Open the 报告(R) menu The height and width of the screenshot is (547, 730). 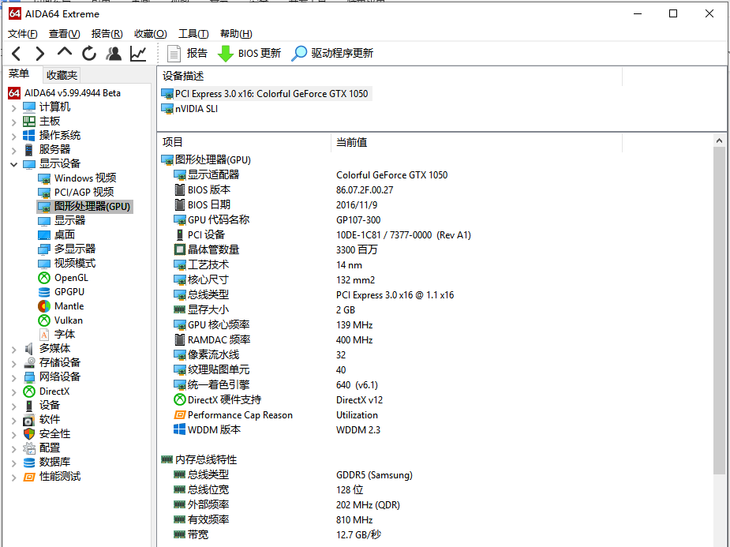pos(107,34)
